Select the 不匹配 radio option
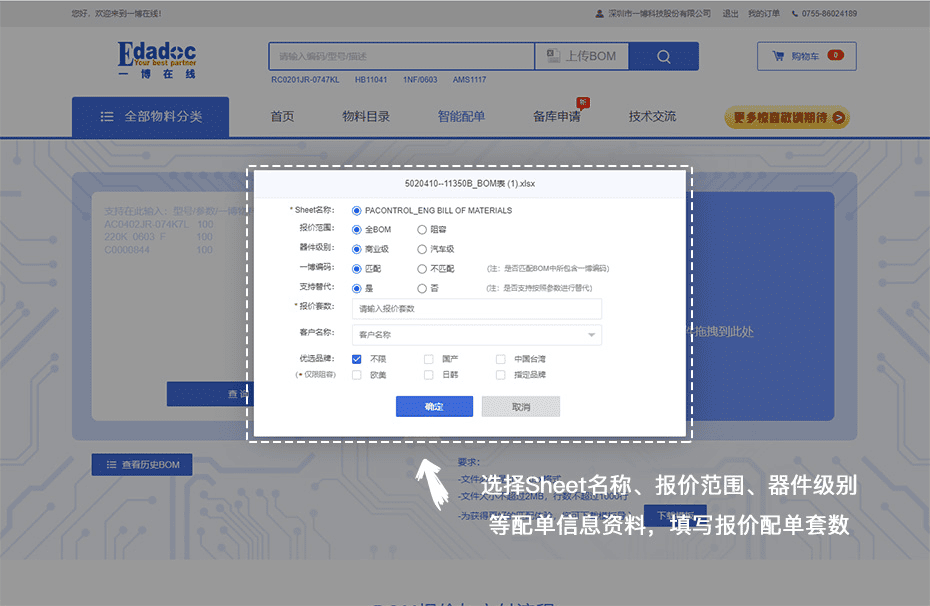The image size is (930, 606). coord(422,269)
